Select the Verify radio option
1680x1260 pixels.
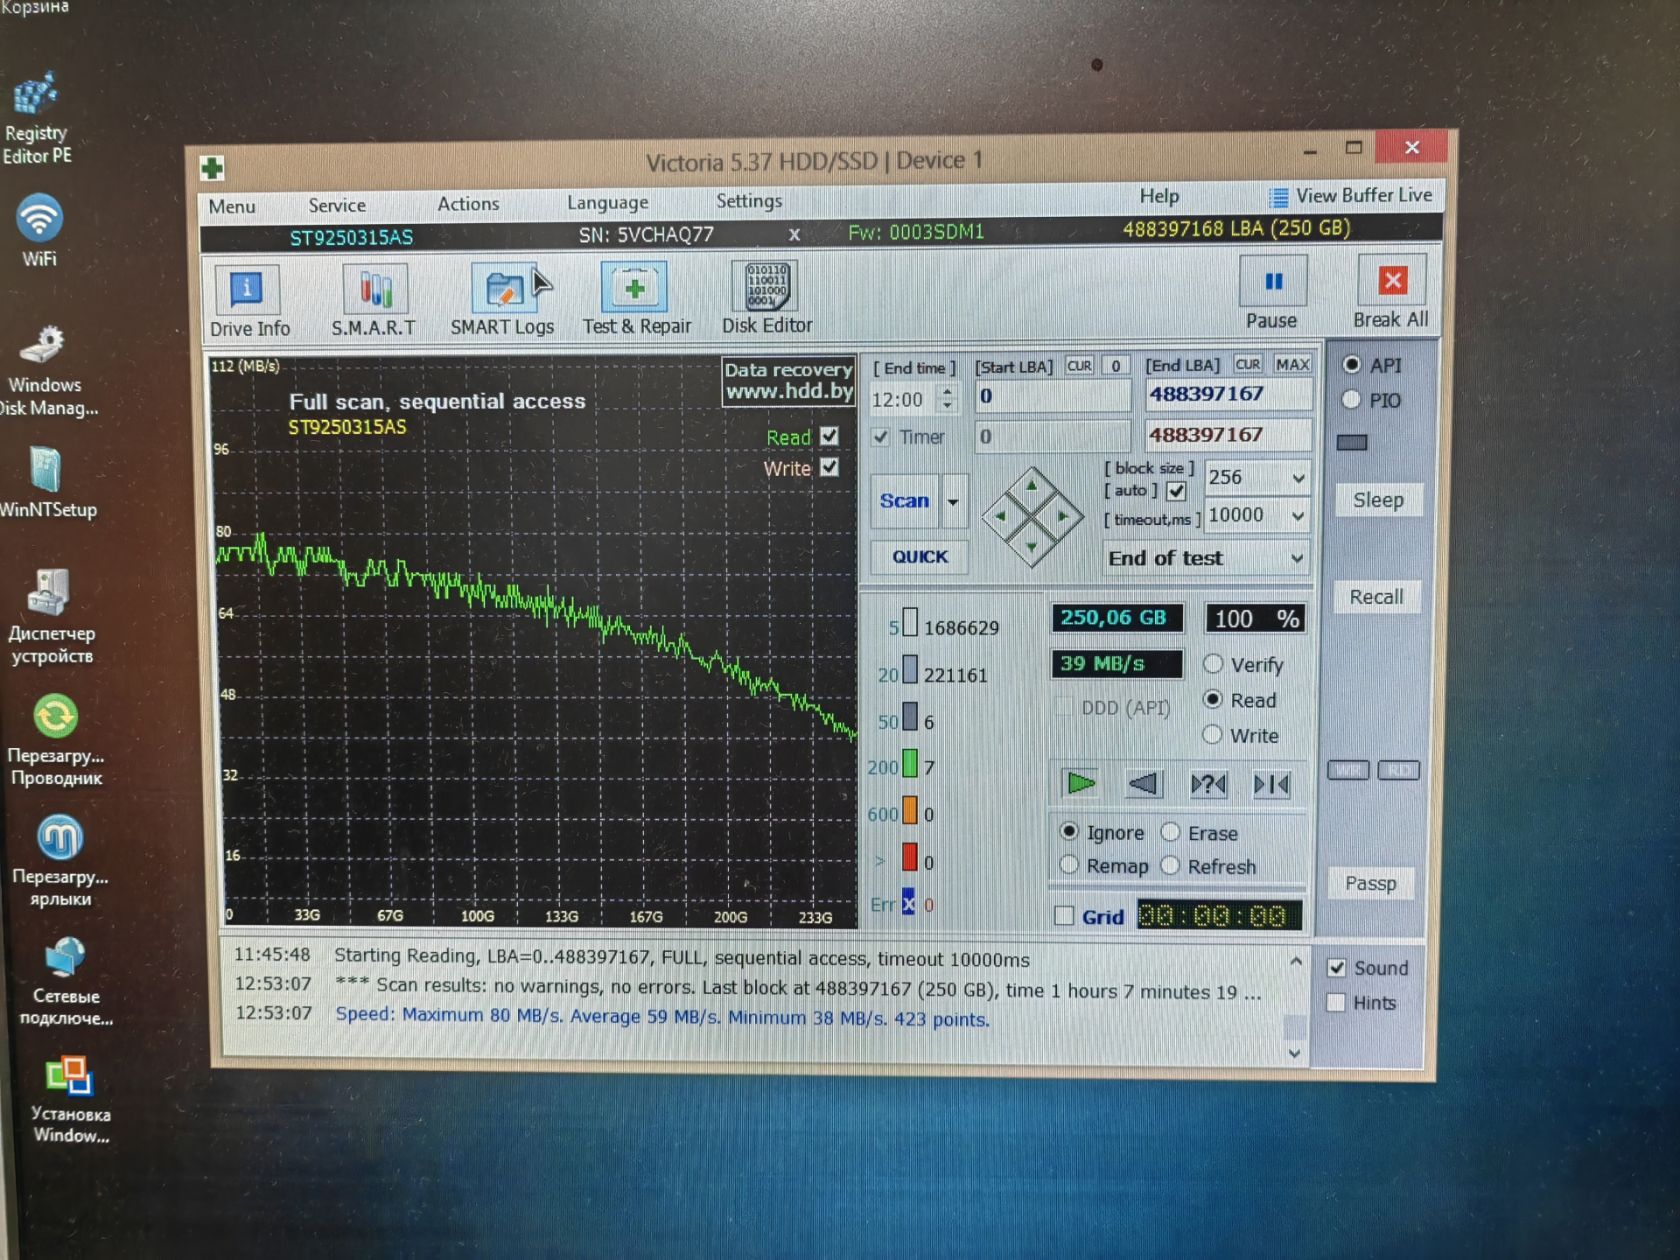(1213, 664)
